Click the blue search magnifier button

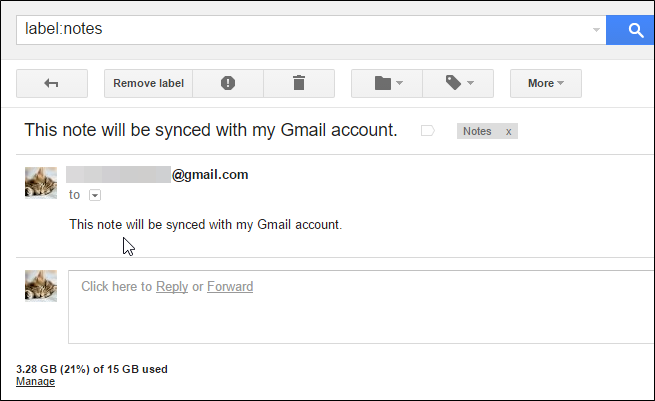[633, 30]
